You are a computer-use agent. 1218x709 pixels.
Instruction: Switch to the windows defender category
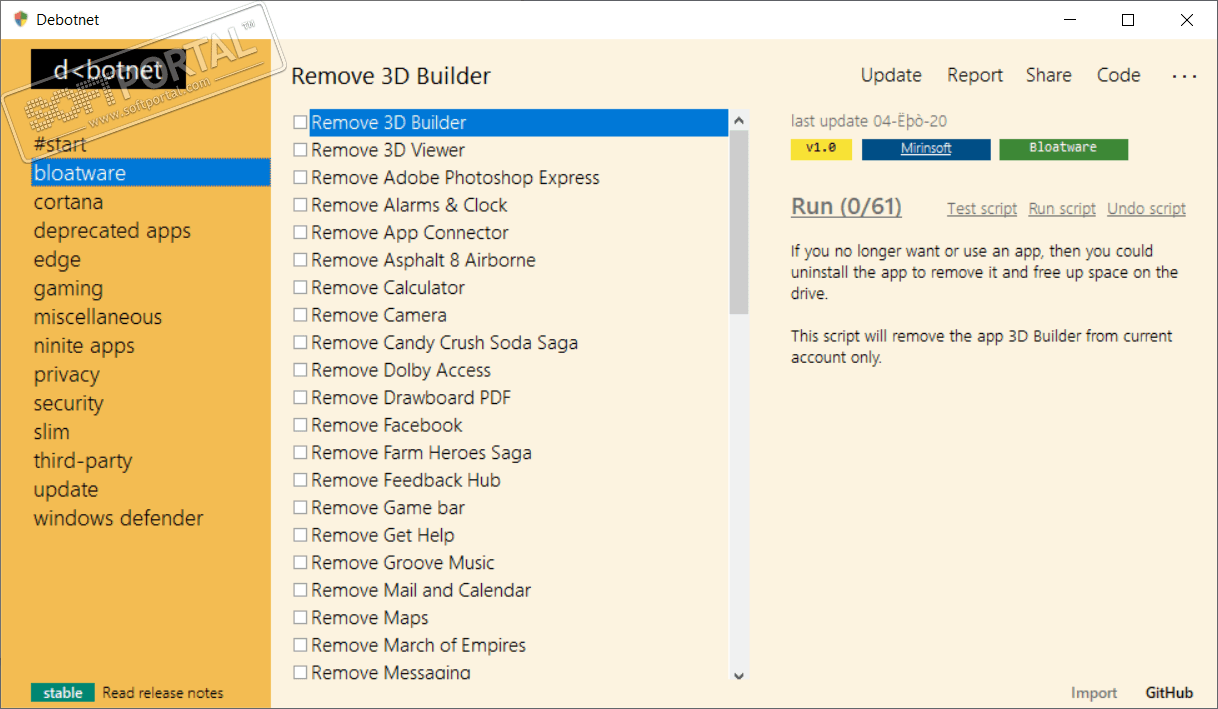pyautogui.click(x=118, y=518)
